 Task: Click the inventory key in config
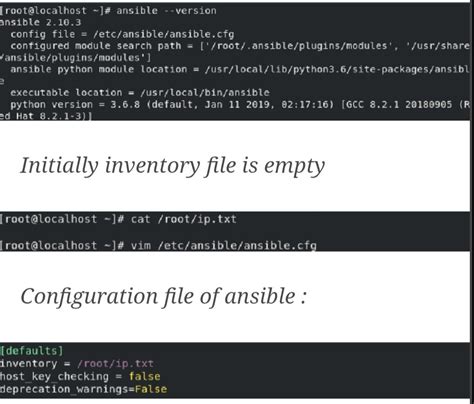pyautogui.click(x=29, y=363)
